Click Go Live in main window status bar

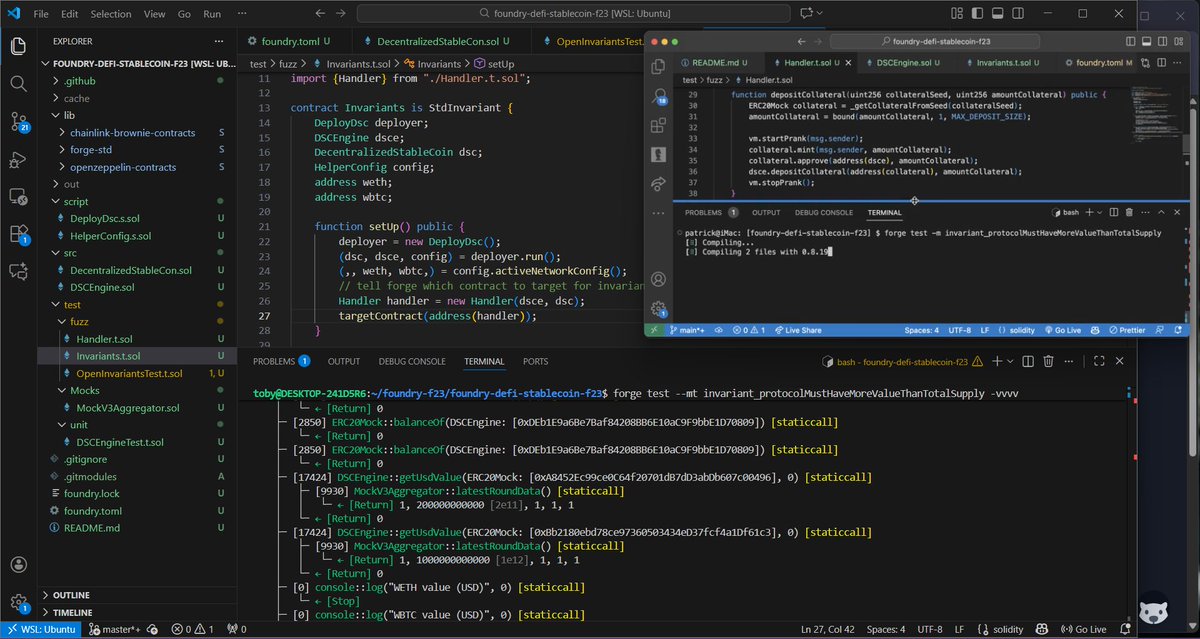[1086, 629]
